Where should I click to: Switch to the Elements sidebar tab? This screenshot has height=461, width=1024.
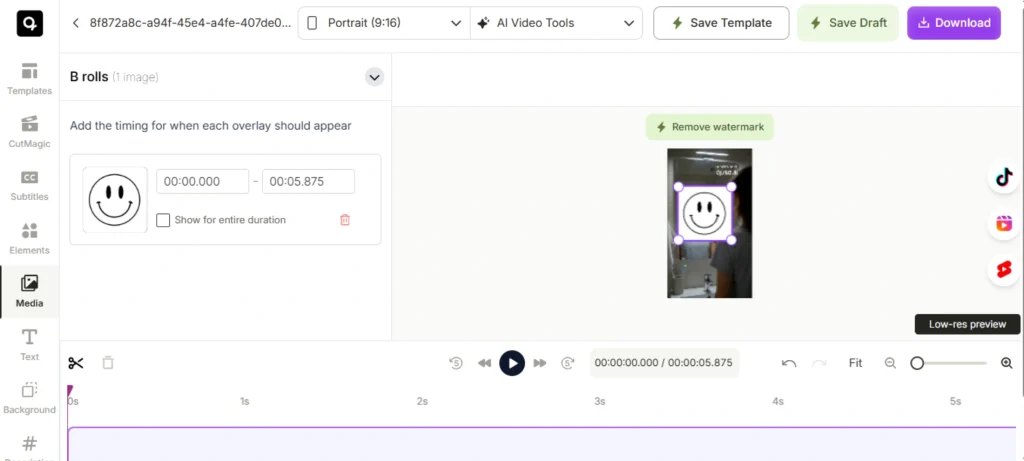click(x=29, y=238)
